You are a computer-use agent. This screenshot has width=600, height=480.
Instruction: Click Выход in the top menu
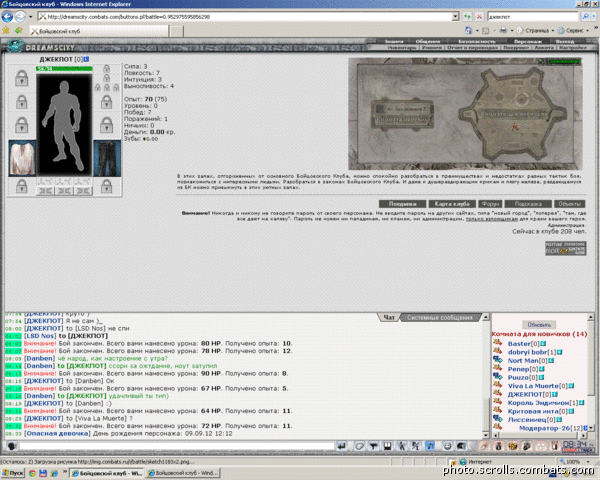564,41
